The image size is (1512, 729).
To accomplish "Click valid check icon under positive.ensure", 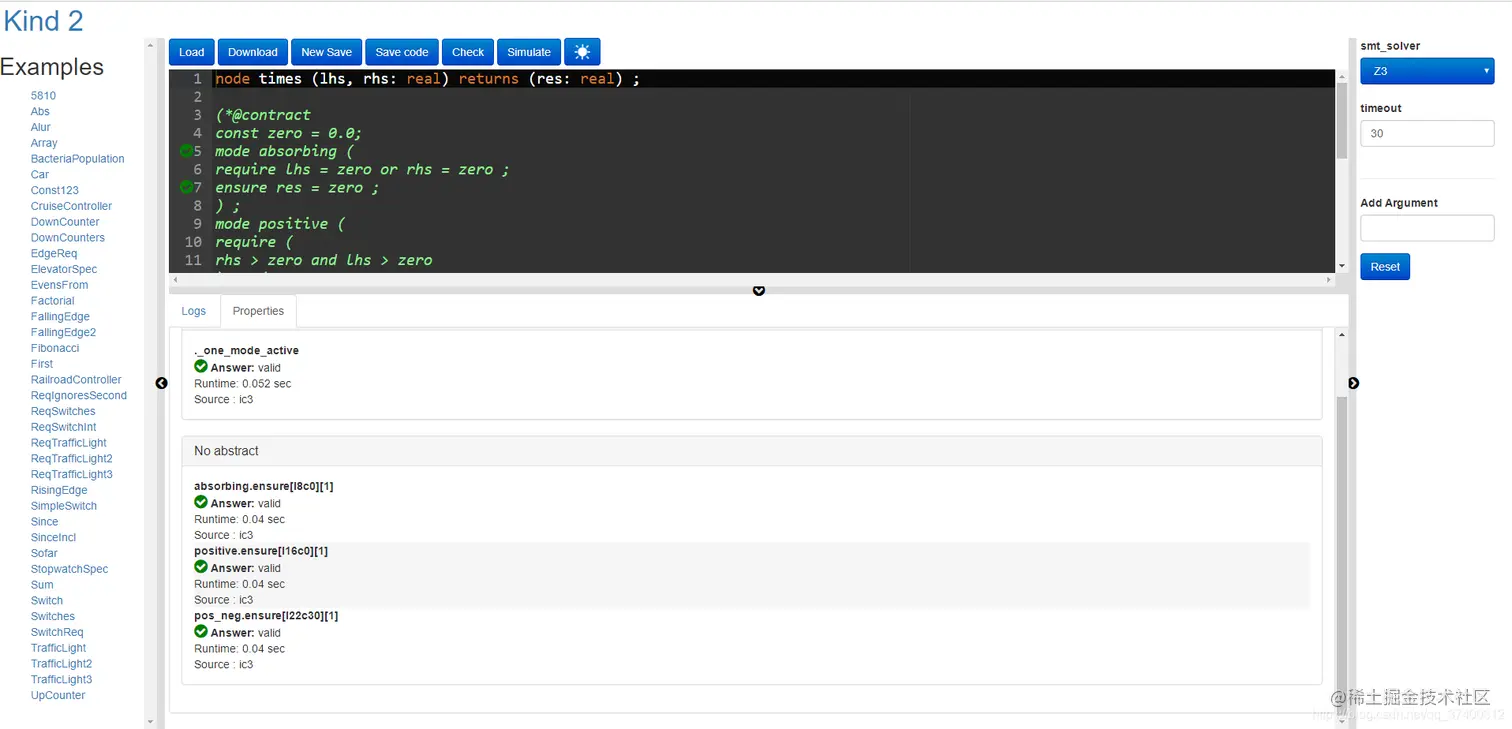I will pyautogui.click(x=201, y=567).
